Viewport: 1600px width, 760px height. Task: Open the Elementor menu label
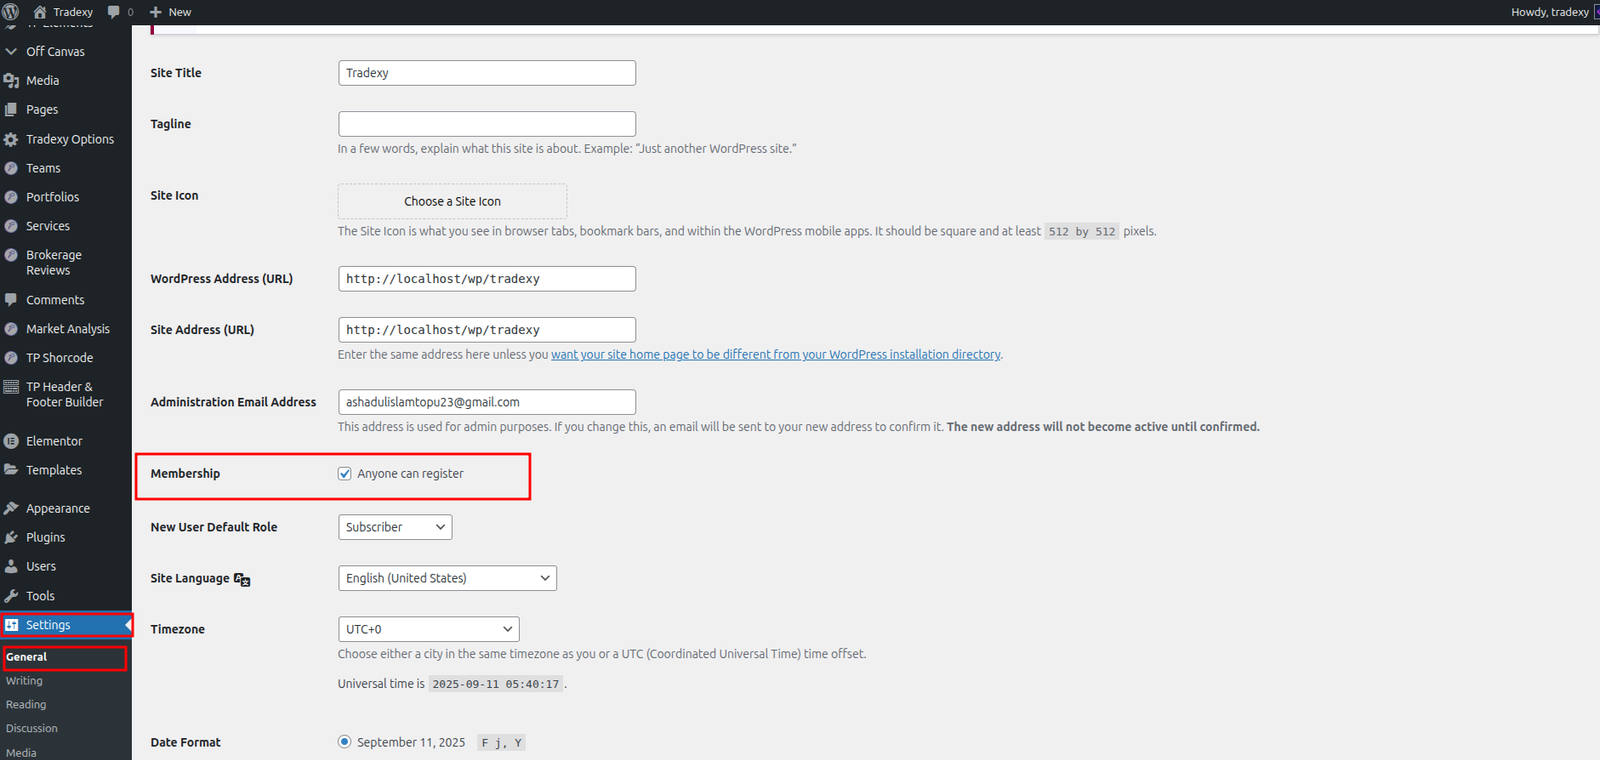pyautogui.click(x=54, y=441)
